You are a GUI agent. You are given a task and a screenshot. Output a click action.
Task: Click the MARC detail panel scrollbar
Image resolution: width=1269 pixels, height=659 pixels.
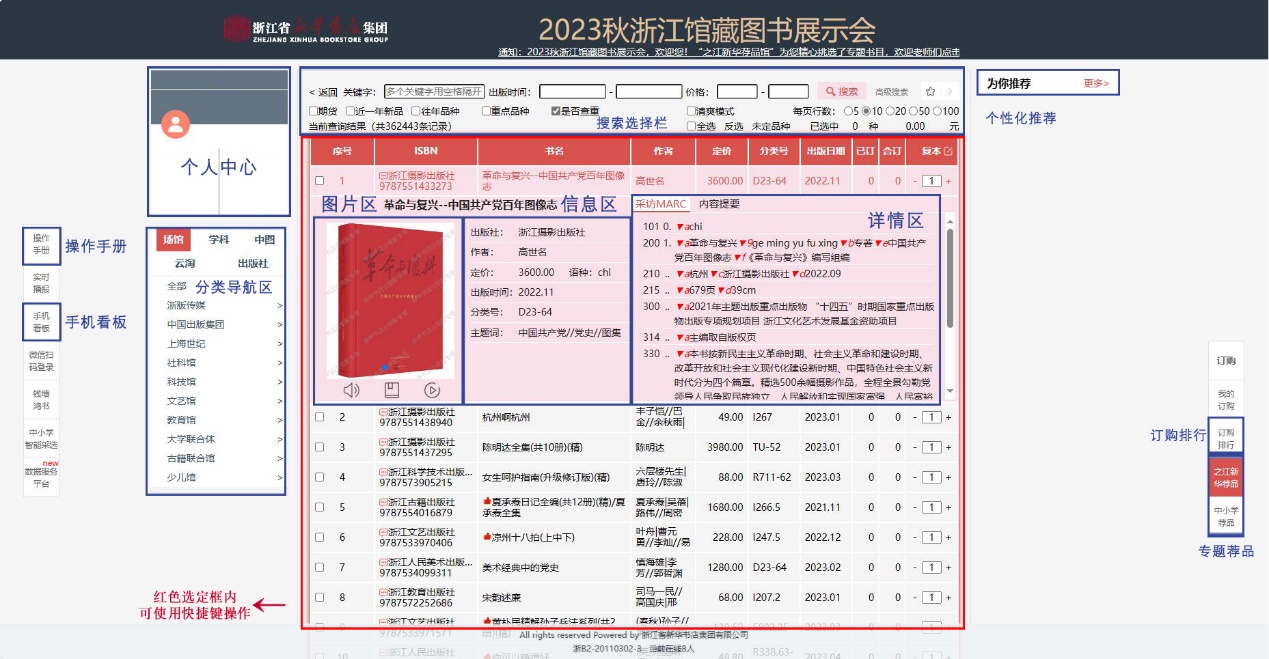(x=949, y=276)
